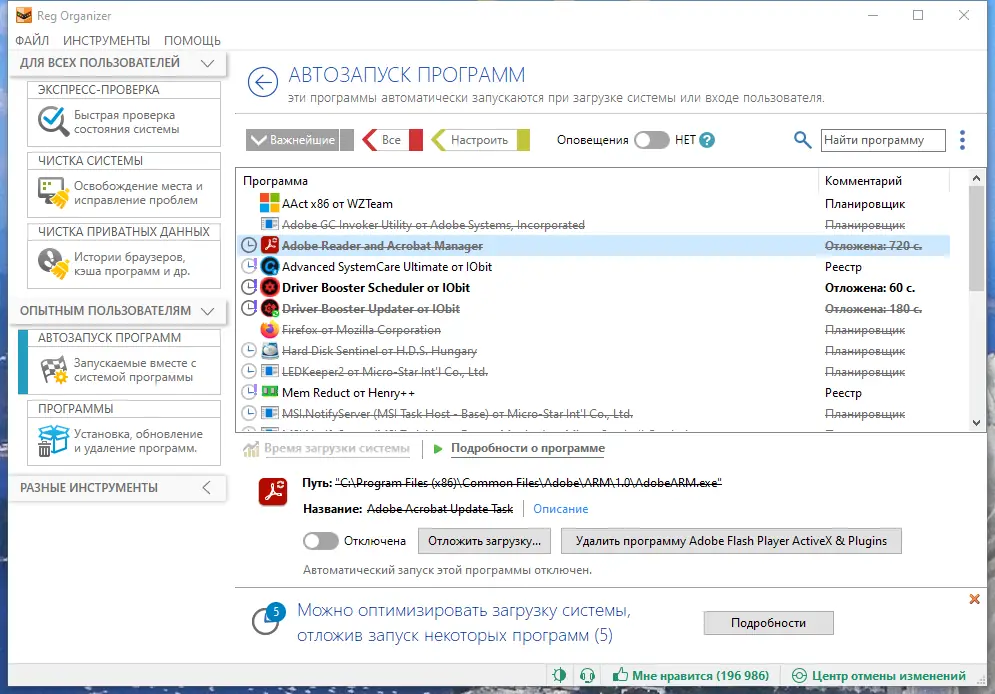Open the ИНСТРУМЕНТЫ menu
Screen dimensions: 995x694
click(x=106, y=41)
